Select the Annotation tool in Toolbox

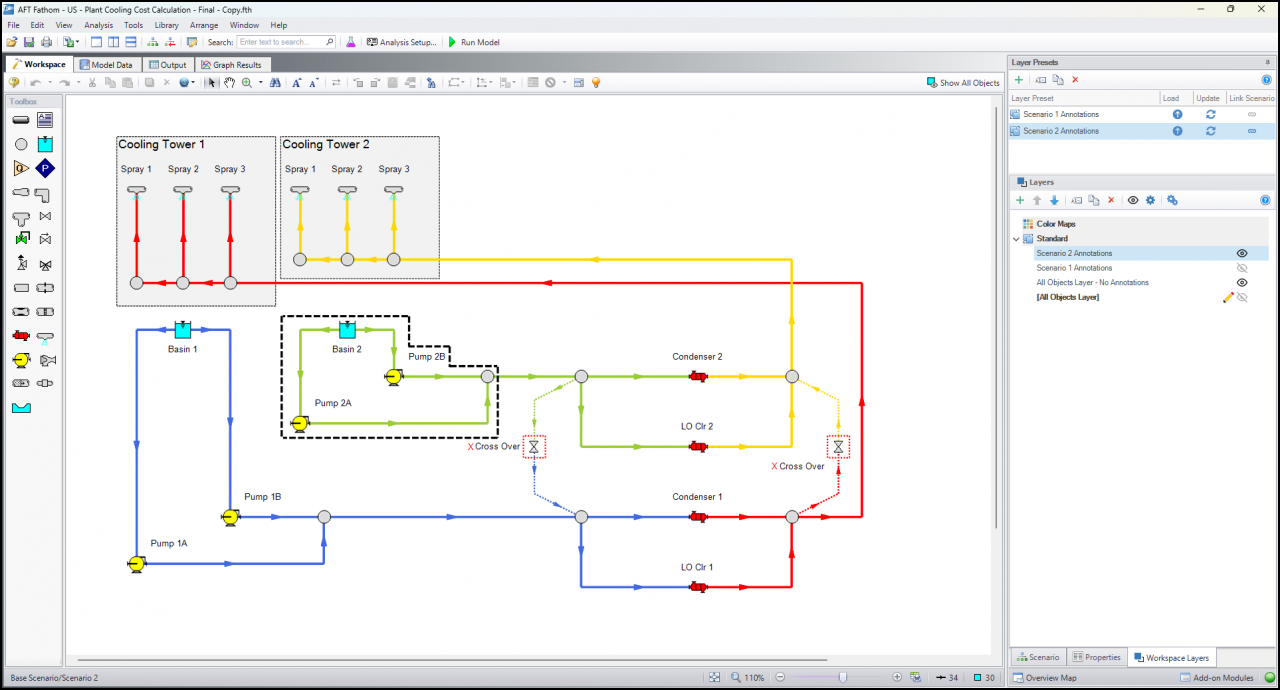[x=45, y=120]
